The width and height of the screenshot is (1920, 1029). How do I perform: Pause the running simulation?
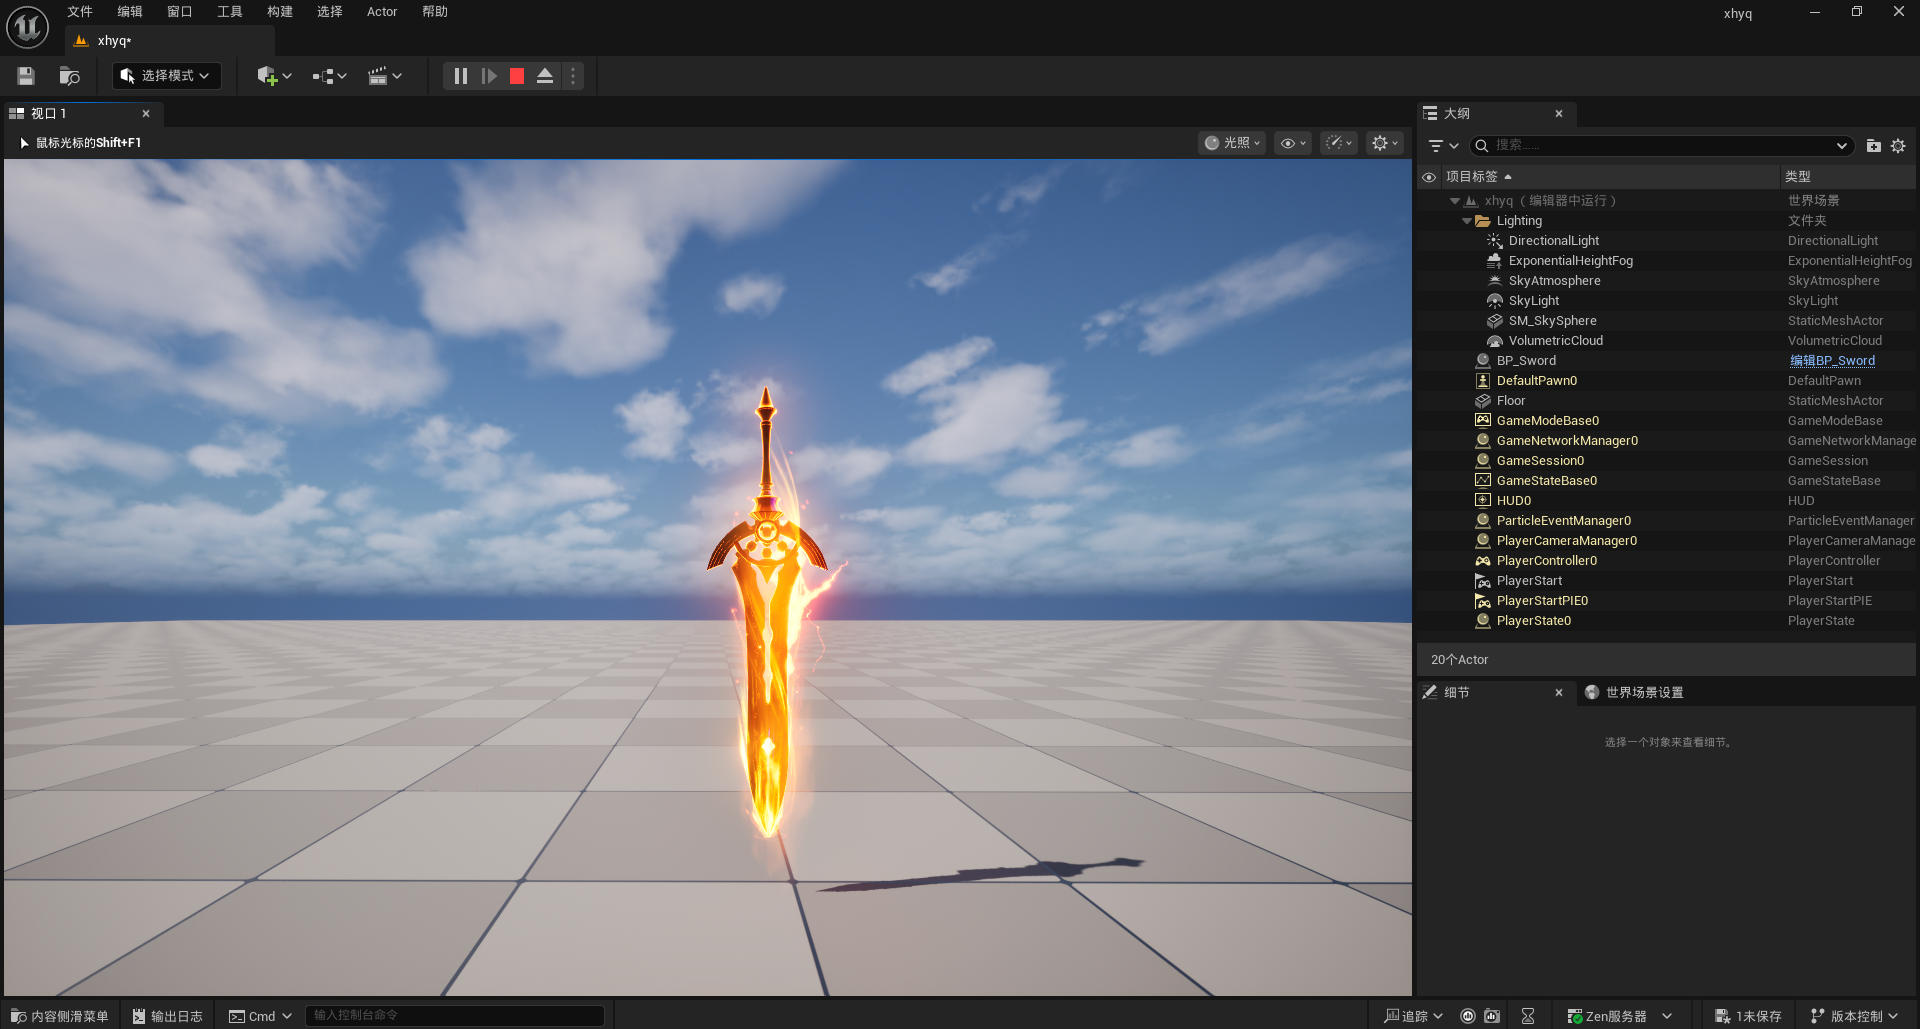460,76
